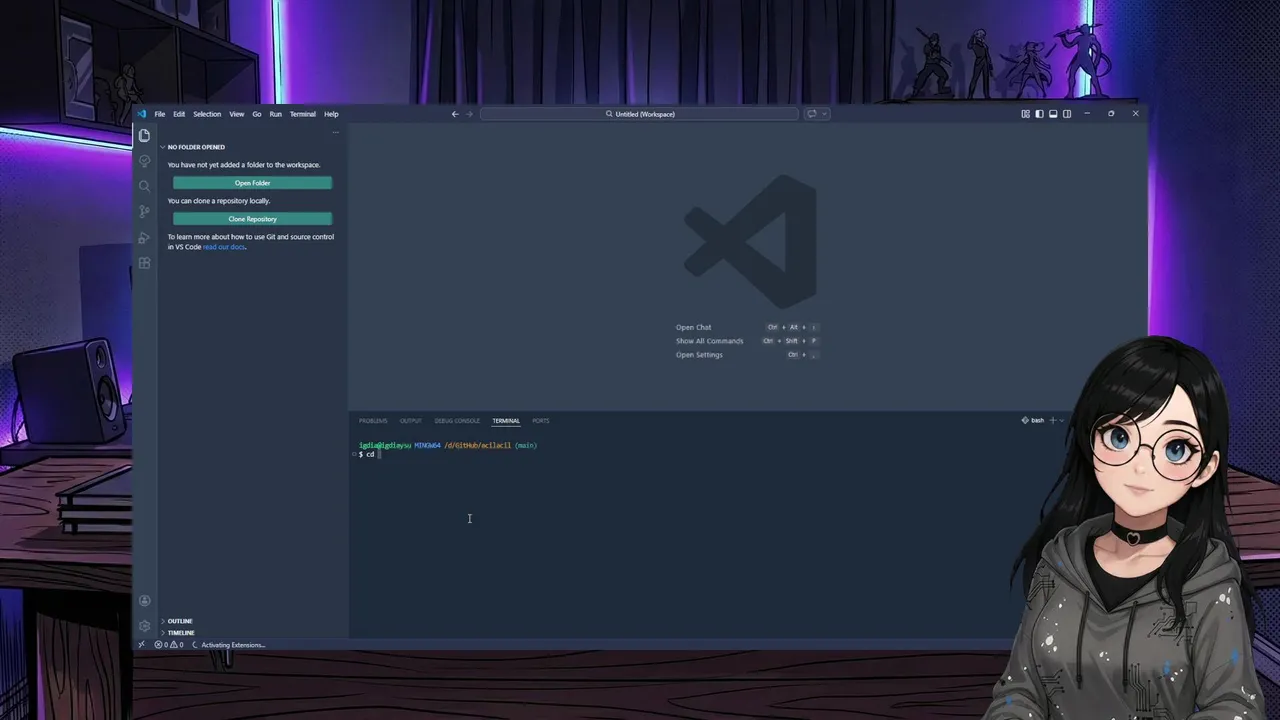The height and width of the screenshot is (720, 1280).
Task: Open the terminal launch profile dropdown
Action: 1061,420
